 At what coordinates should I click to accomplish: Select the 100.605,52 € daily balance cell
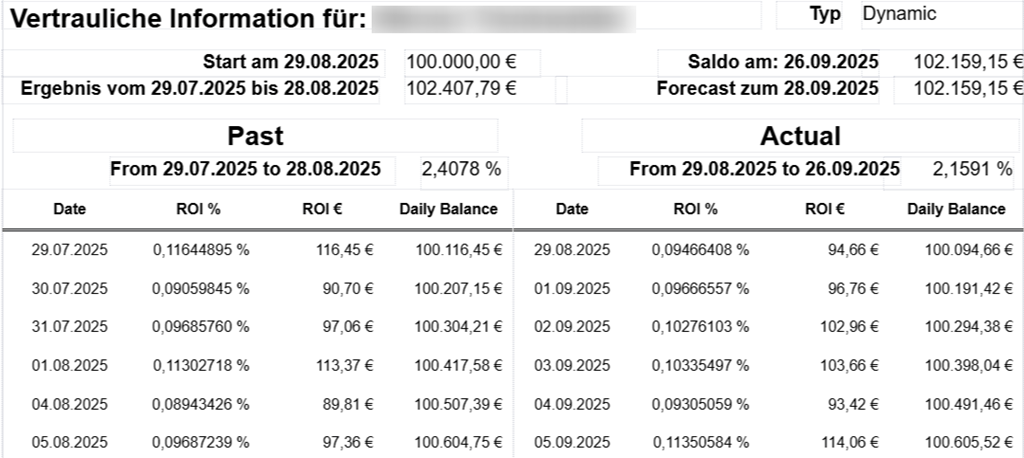pos(961,441)
